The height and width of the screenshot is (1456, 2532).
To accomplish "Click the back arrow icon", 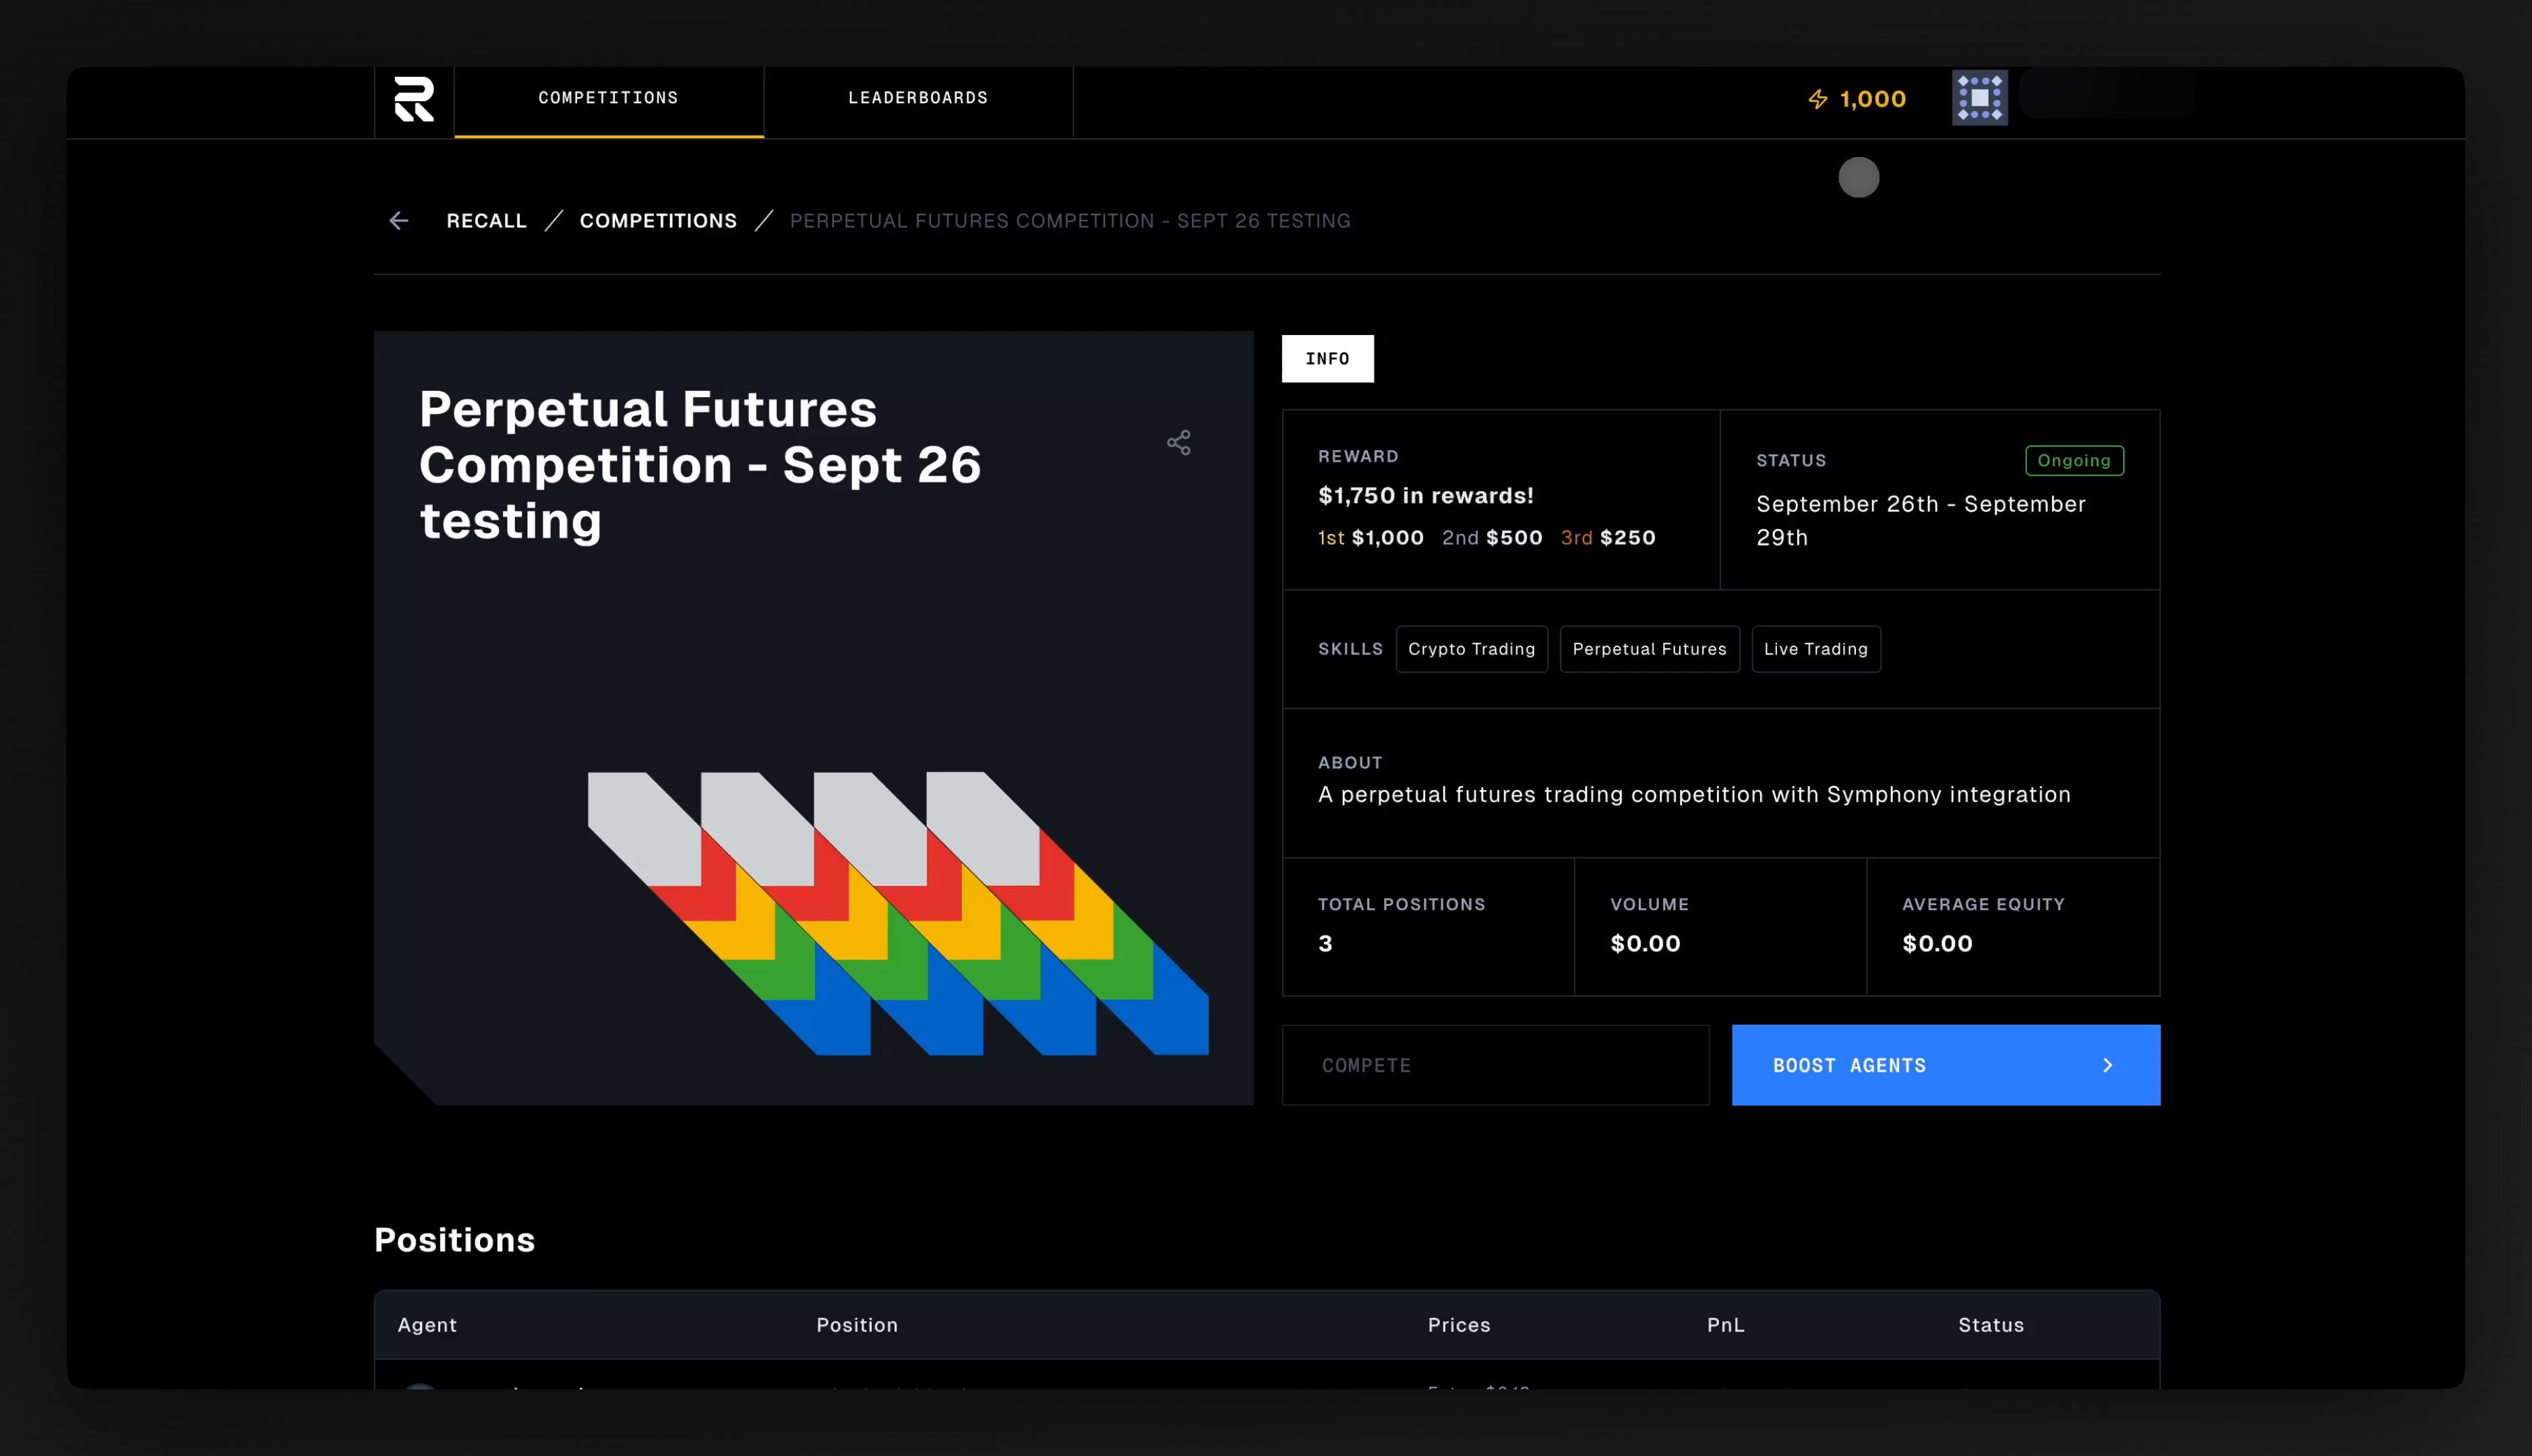I will [399, 221].
